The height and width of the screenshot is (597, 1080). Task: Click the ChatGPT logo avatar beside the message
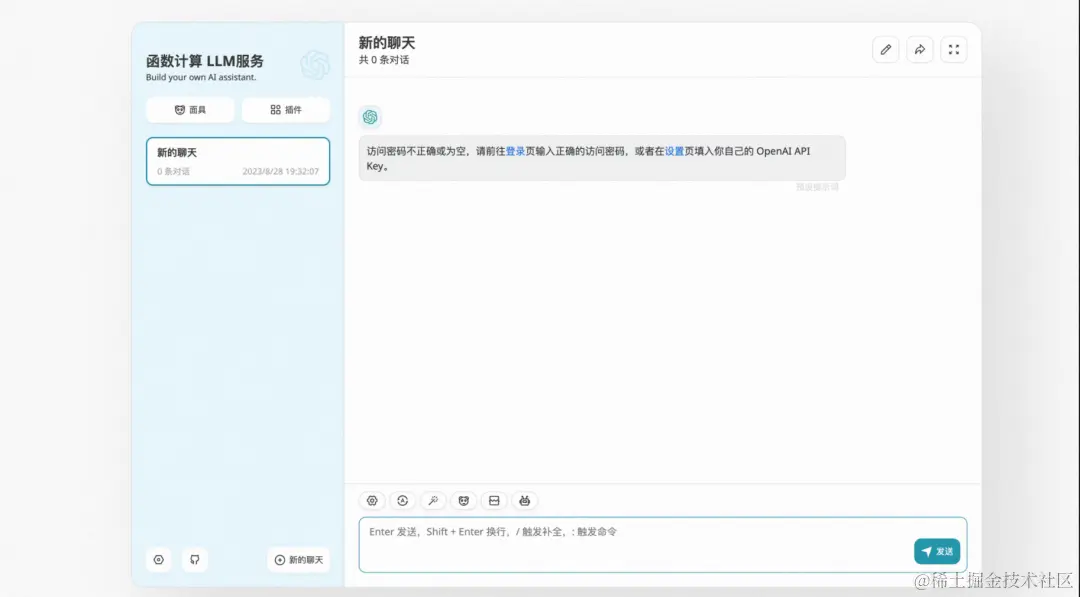tap(371, 116)
